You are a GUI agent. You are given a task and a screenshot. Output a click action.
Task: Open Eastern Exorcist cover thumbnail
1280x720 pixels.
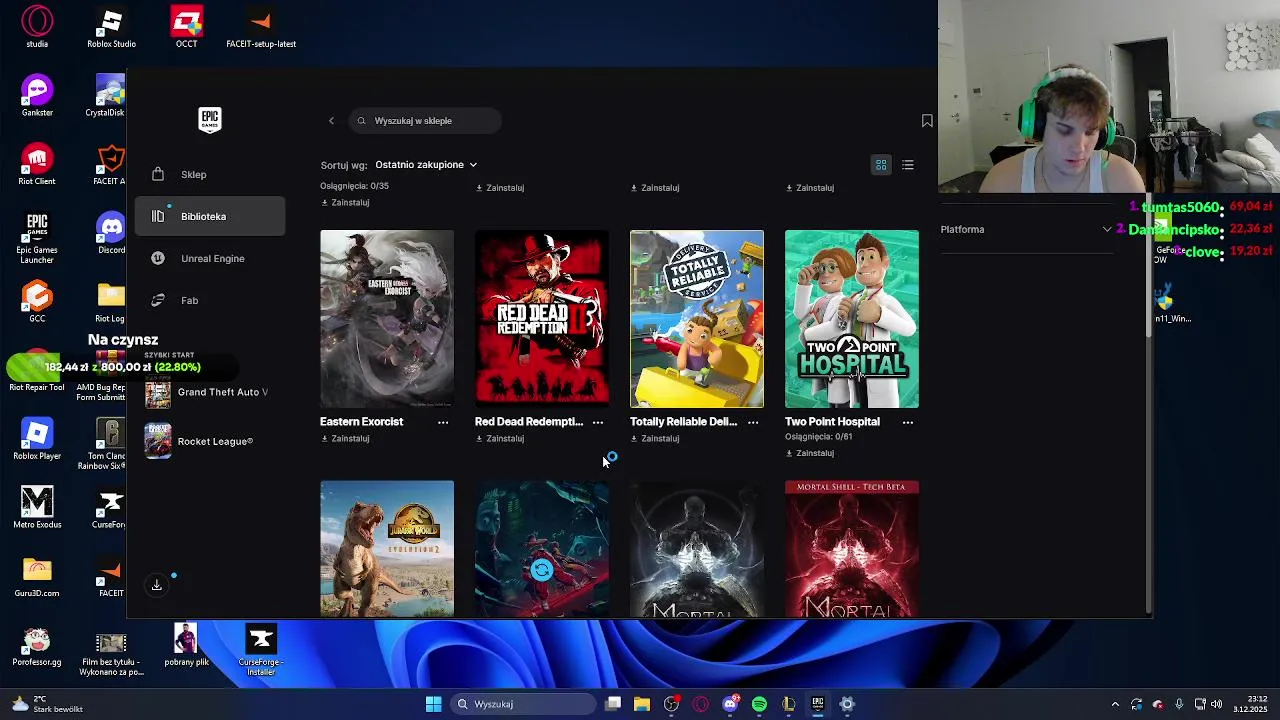387,319
